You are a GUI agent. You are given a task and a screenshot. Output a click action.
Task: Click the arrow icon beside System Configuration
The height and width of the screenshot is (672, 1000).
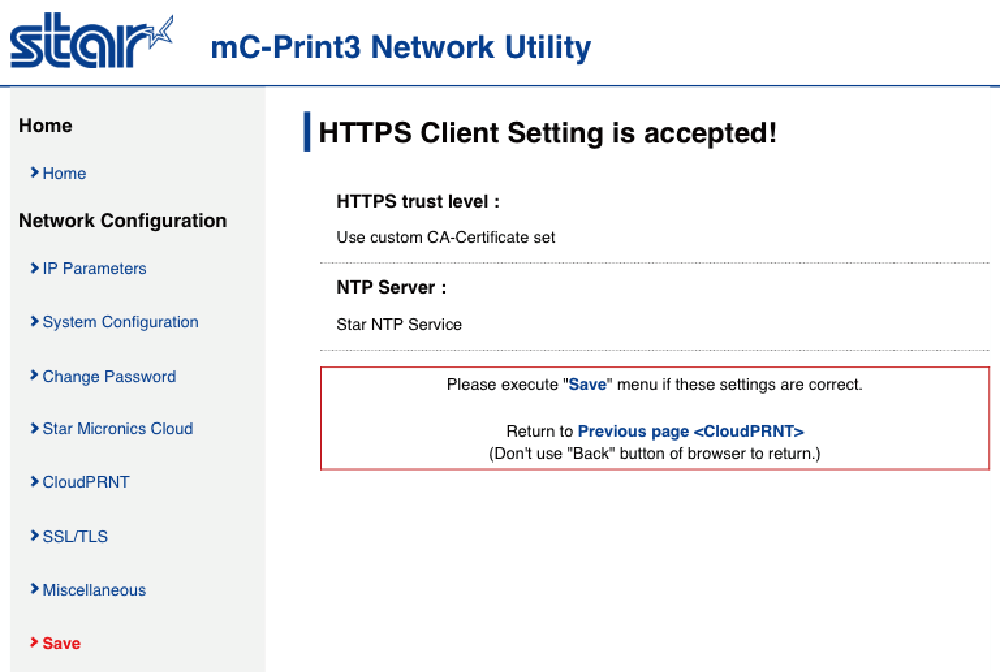[34, 321]
